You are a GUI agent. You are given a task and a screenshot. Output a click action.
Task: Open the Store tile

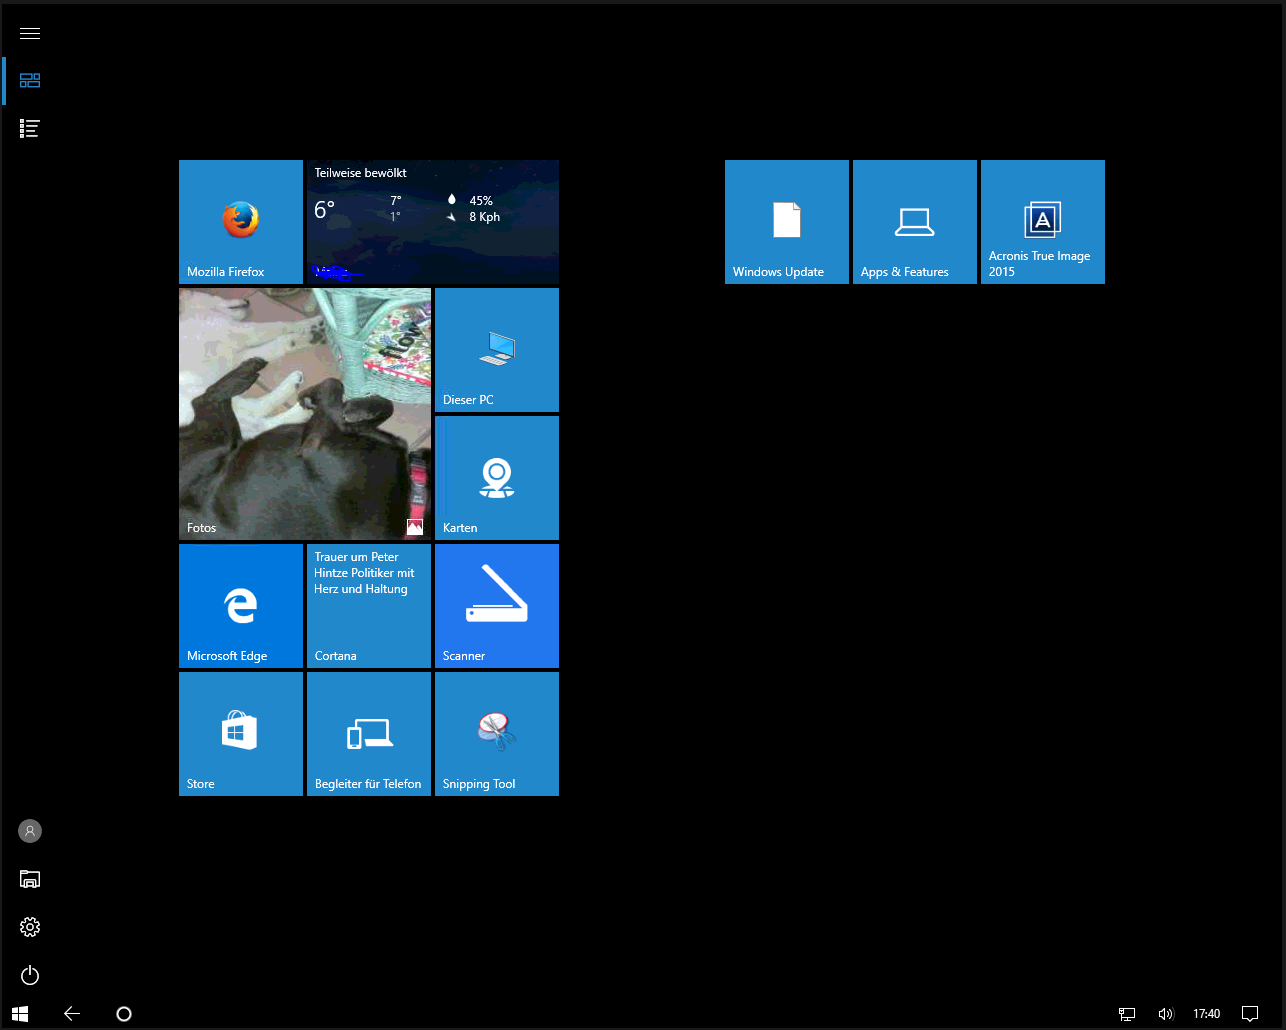click(x=241, y=734)
